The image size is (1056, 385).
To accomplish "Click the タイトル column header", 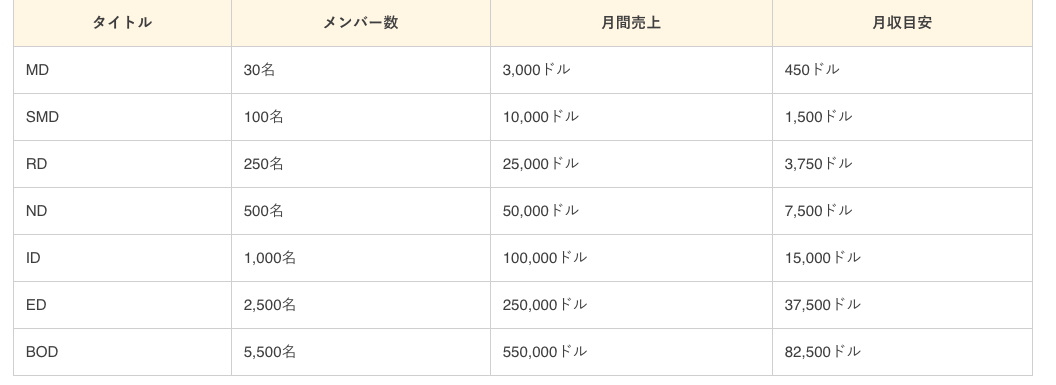I will pos(123,23).
